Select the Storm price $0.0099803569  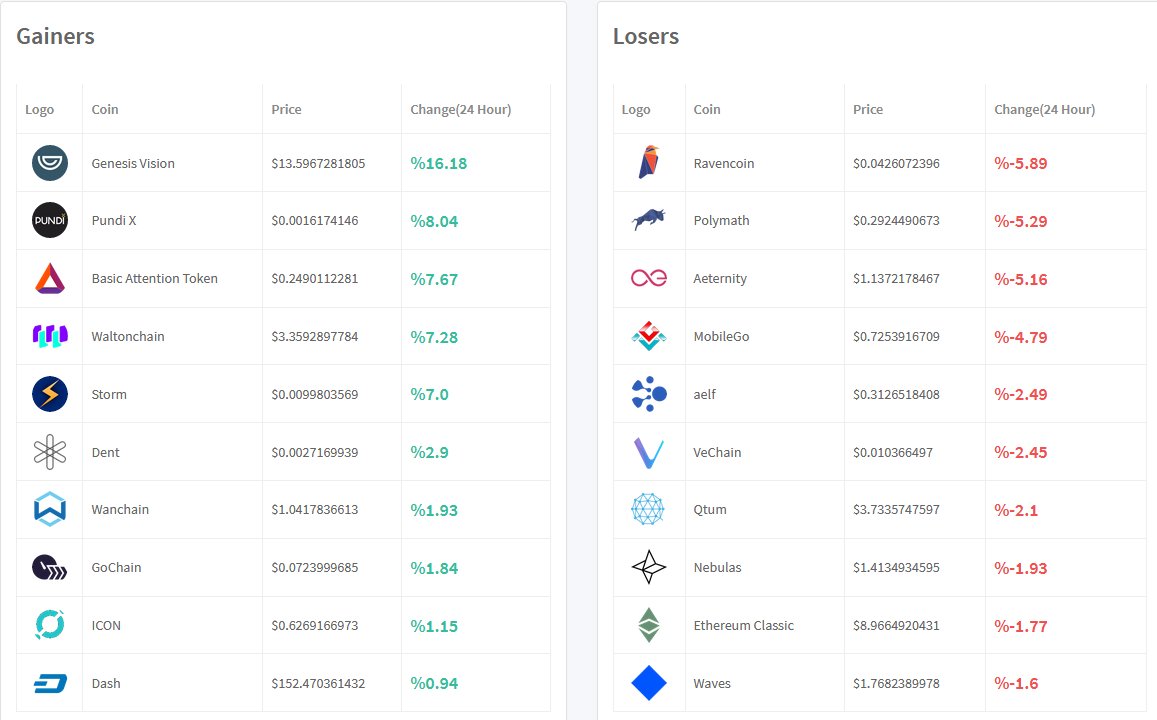click(x=314, y=395)
